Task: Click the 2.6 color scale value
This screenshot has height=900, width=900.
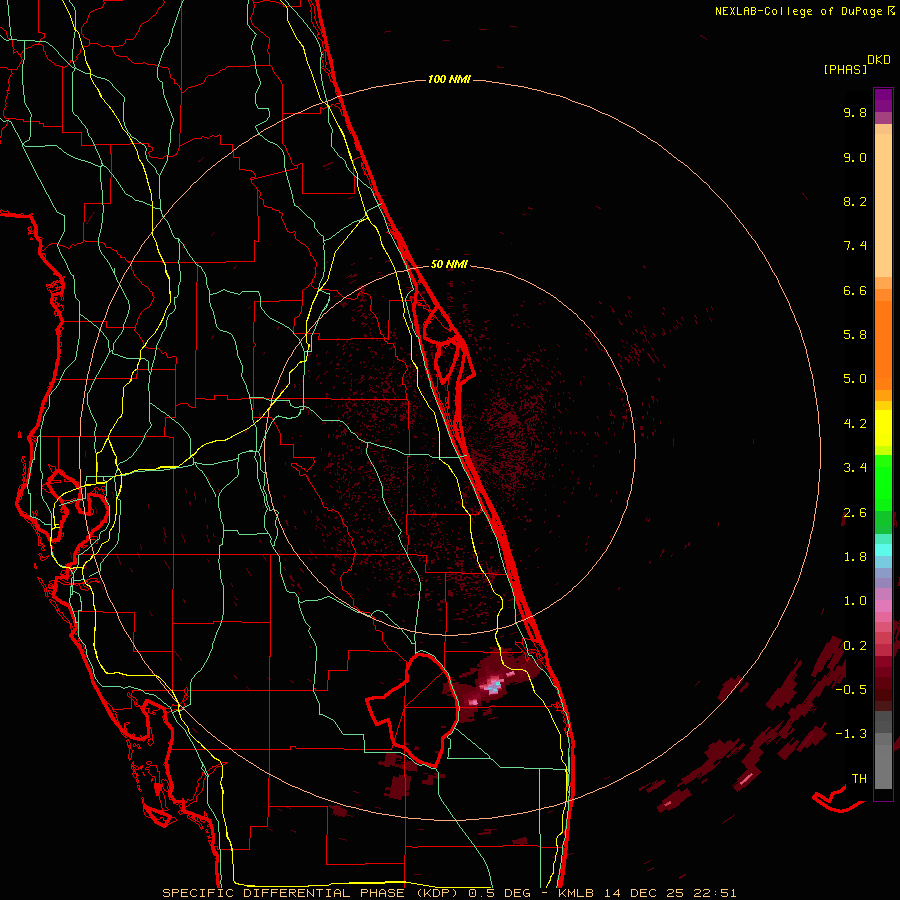Action: (855, 513)
